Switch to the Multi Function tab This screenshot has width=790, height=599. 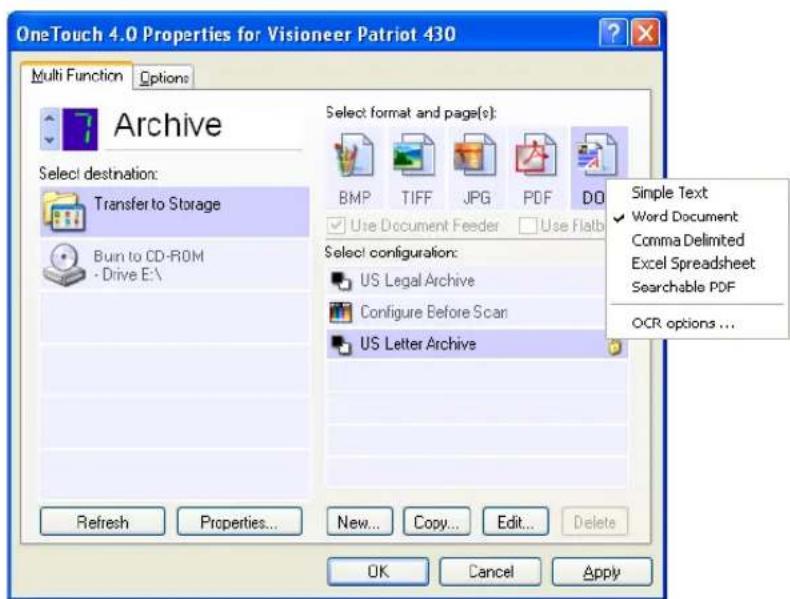pos(77,76)
